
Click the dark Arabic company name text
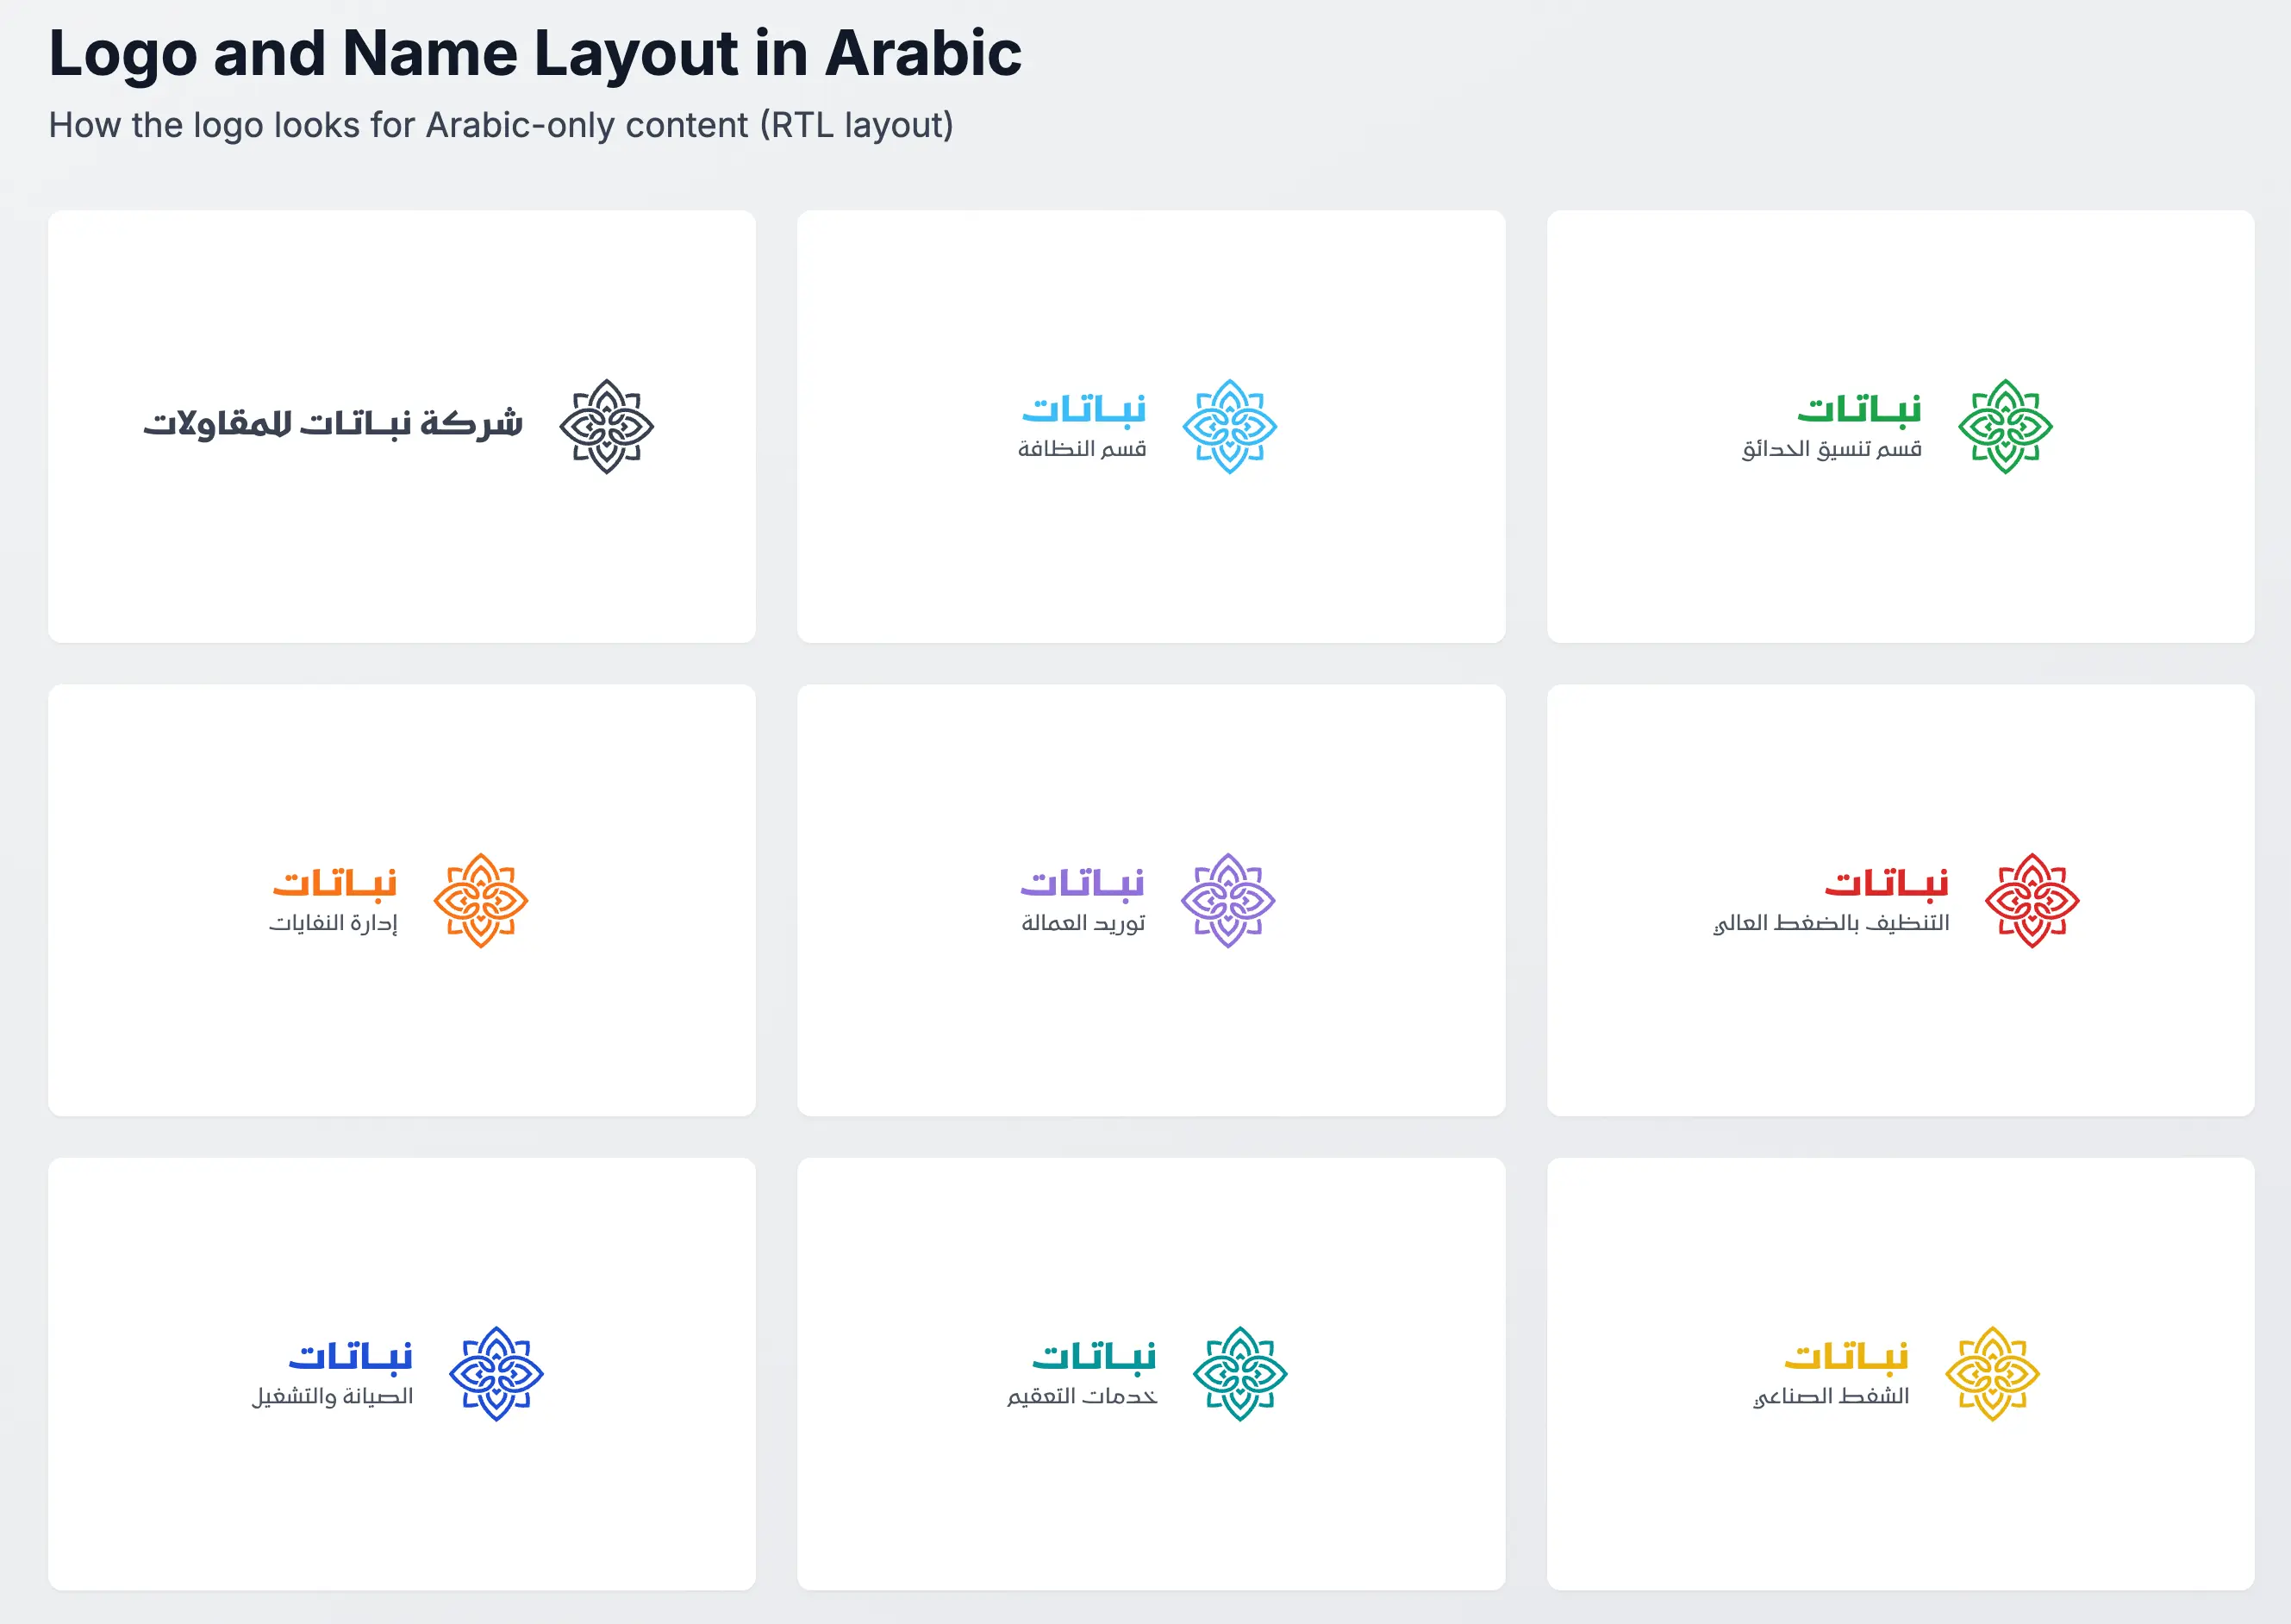pos(332,424)
